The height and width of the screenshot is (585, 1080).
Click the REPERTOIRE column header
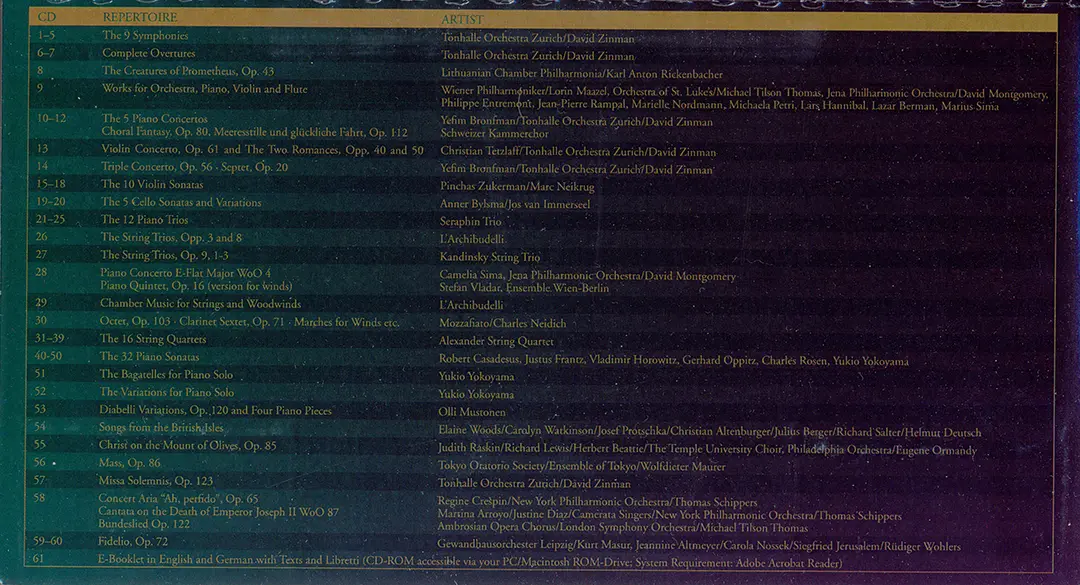click(x=140, y=17)
